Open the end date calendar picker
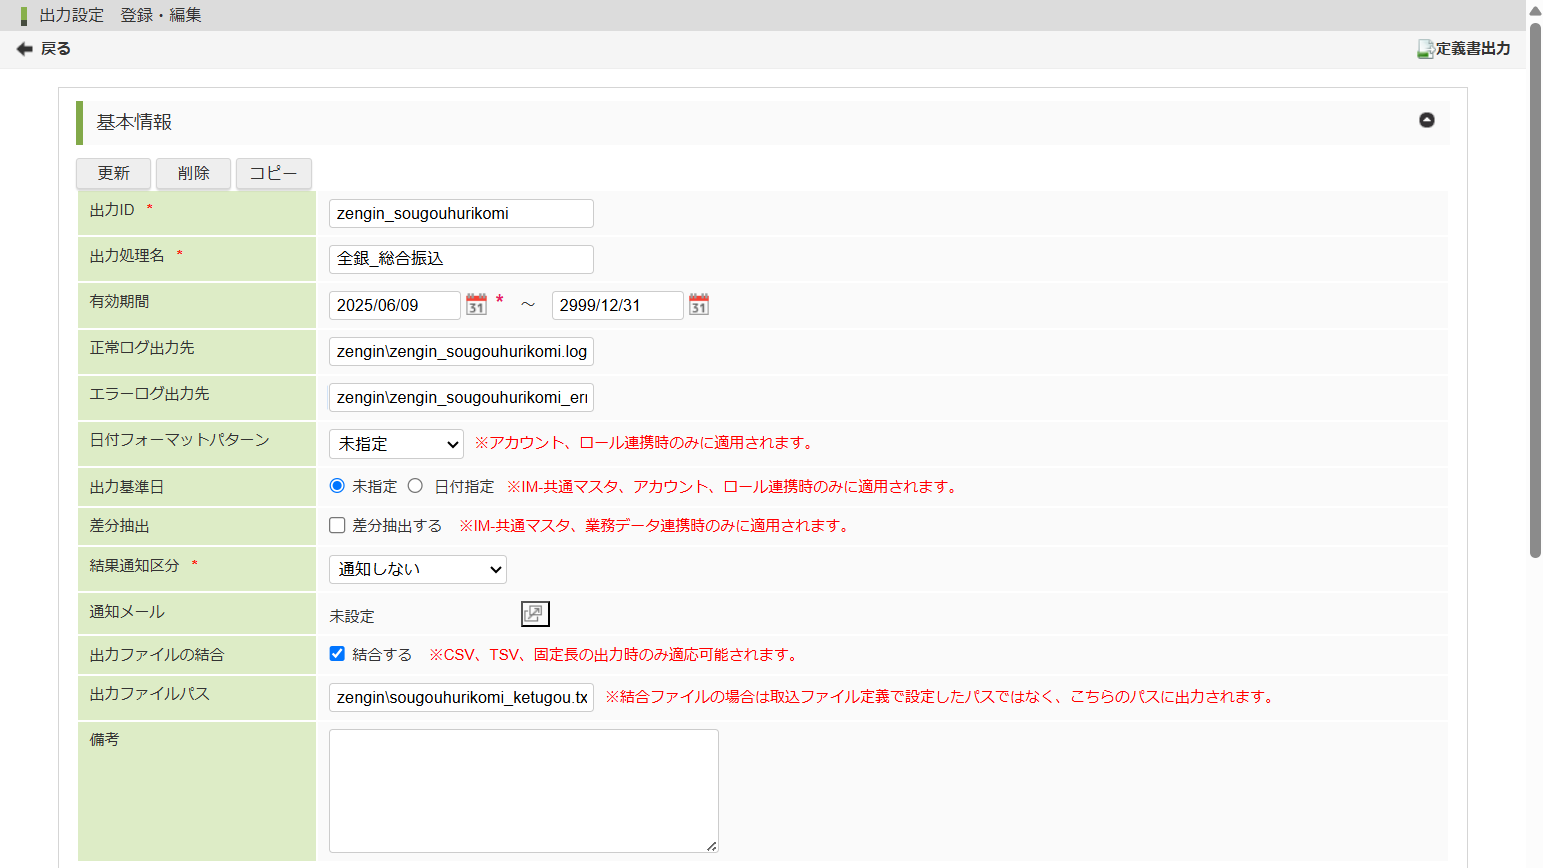Image resolution: width=1543 pixels, height=868 pixels. click(698, 305)
